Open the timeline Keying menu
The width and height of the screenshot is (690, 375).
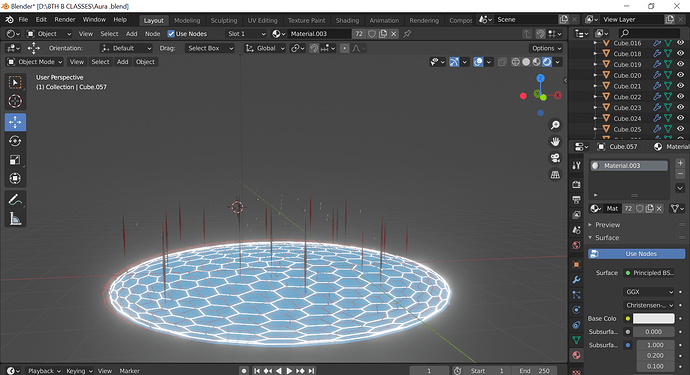[79, 371]
